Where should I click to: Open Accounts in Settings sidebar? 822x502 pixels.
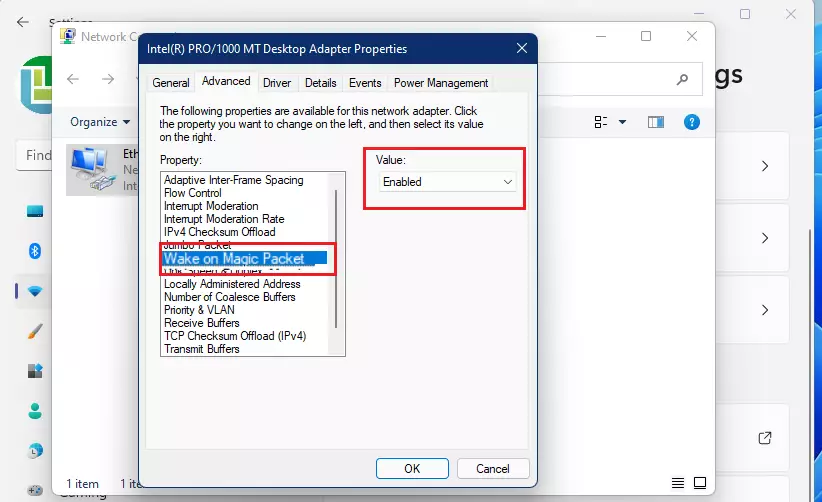[x=35, y=411]
